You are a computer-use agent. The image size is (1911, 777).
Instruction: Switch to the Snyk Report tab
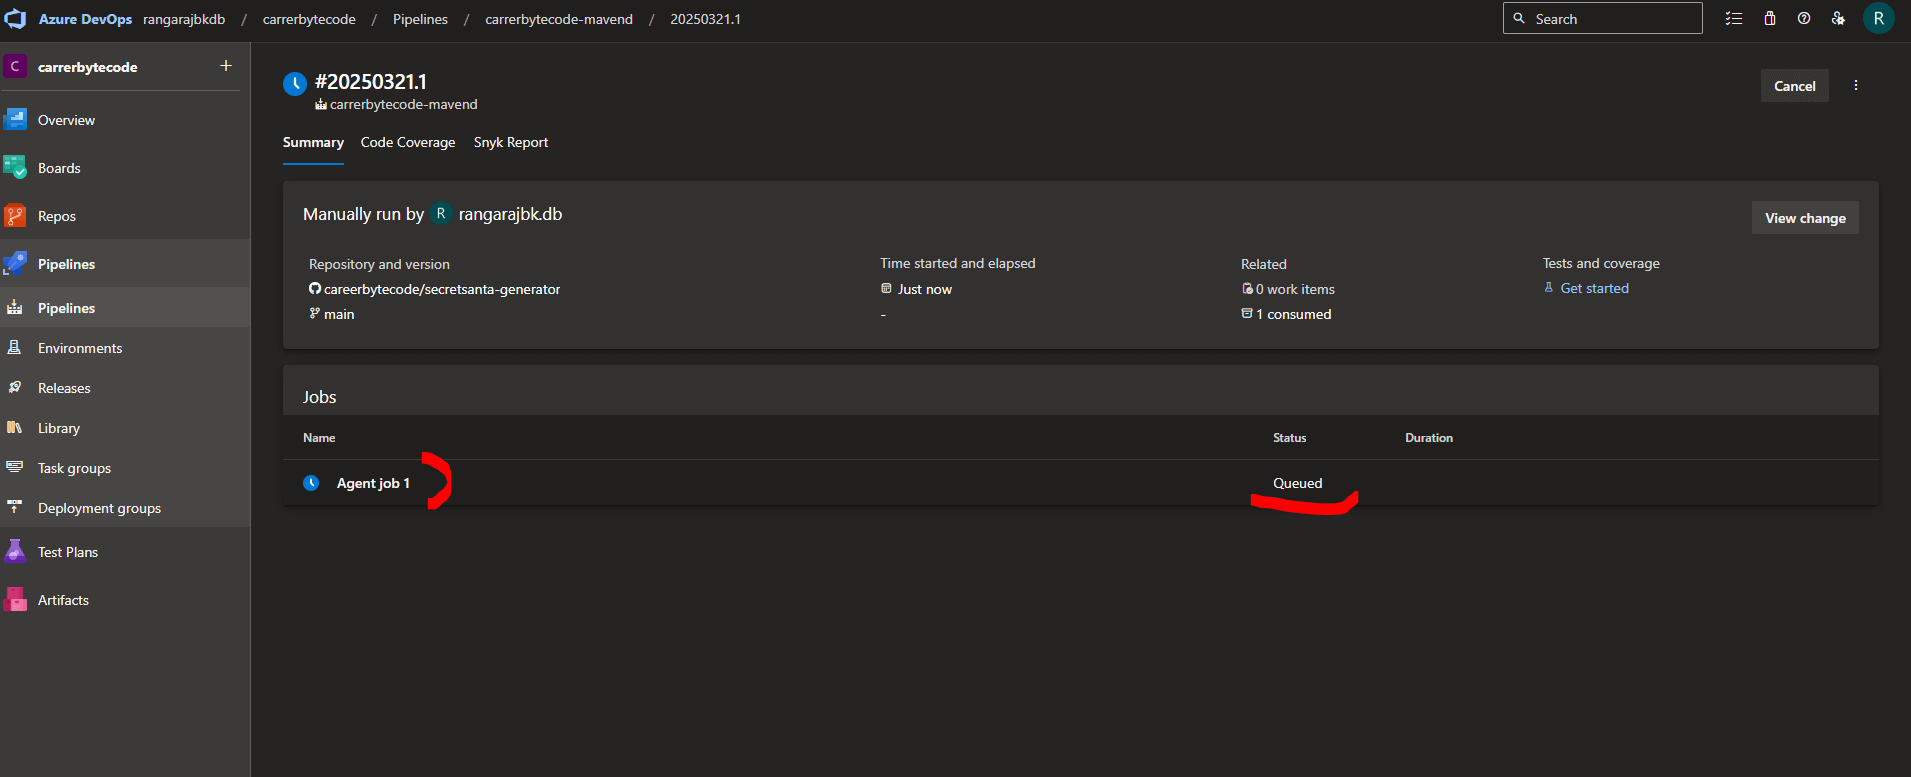(x=511, y=143)
